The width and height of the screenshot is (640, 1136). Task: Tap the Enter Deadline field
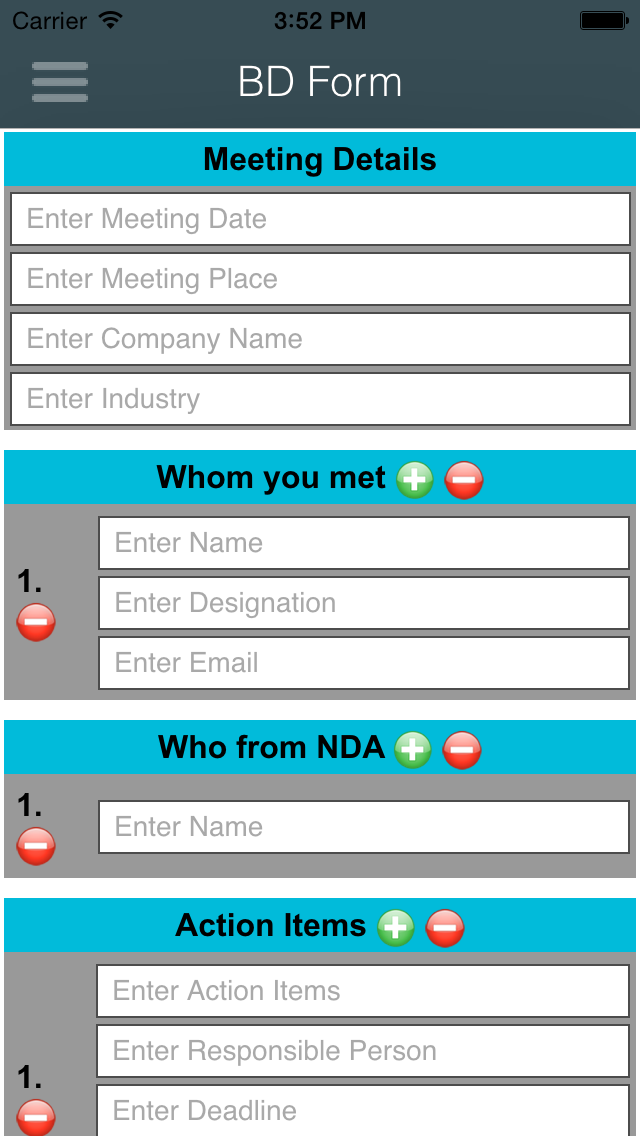click(362, 1110)
